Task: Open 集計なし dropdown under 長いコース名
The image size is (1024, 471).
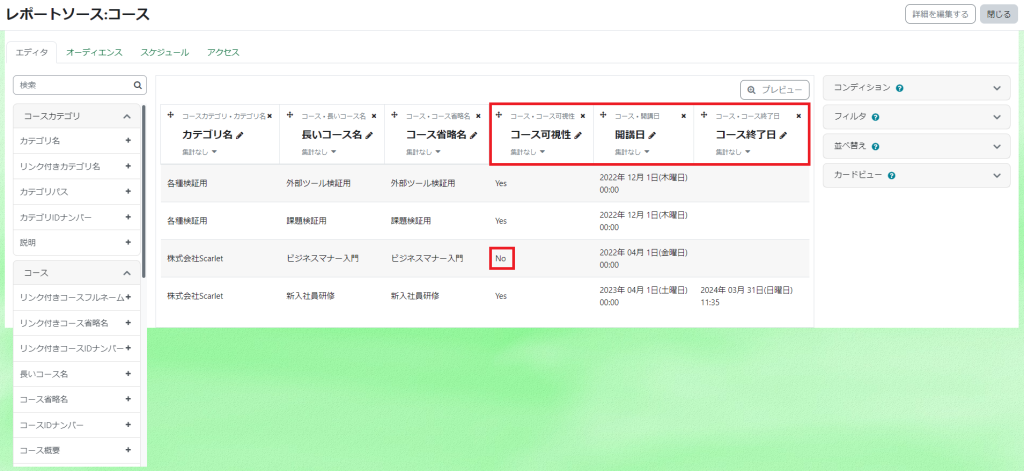Action: (x=319, y=152)
